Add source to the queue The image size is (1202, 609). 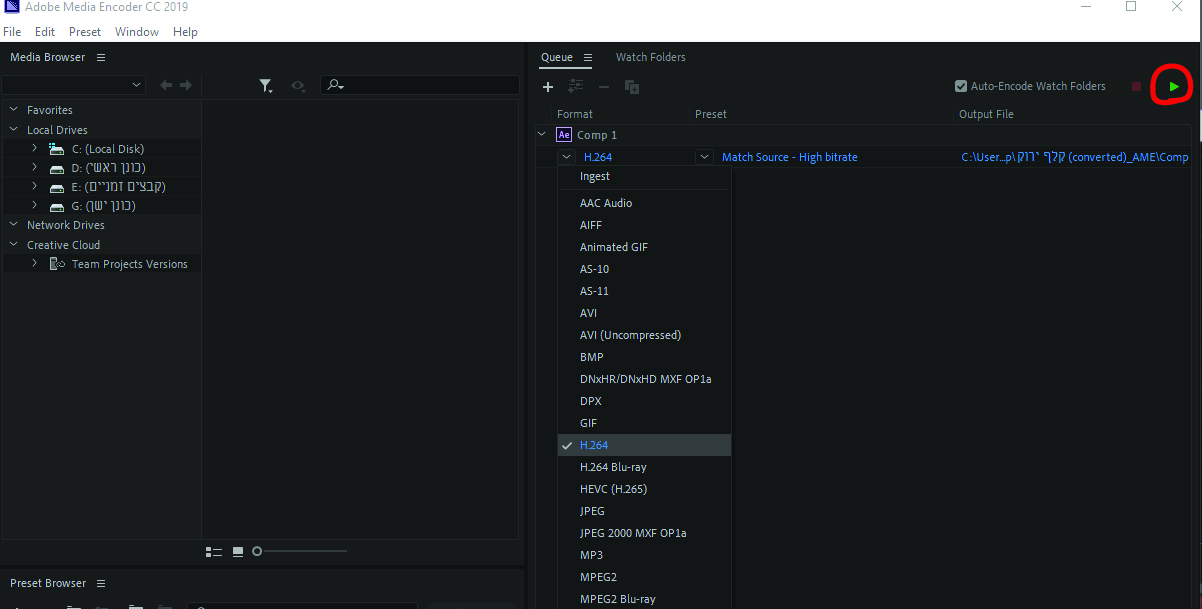[548, 87]
